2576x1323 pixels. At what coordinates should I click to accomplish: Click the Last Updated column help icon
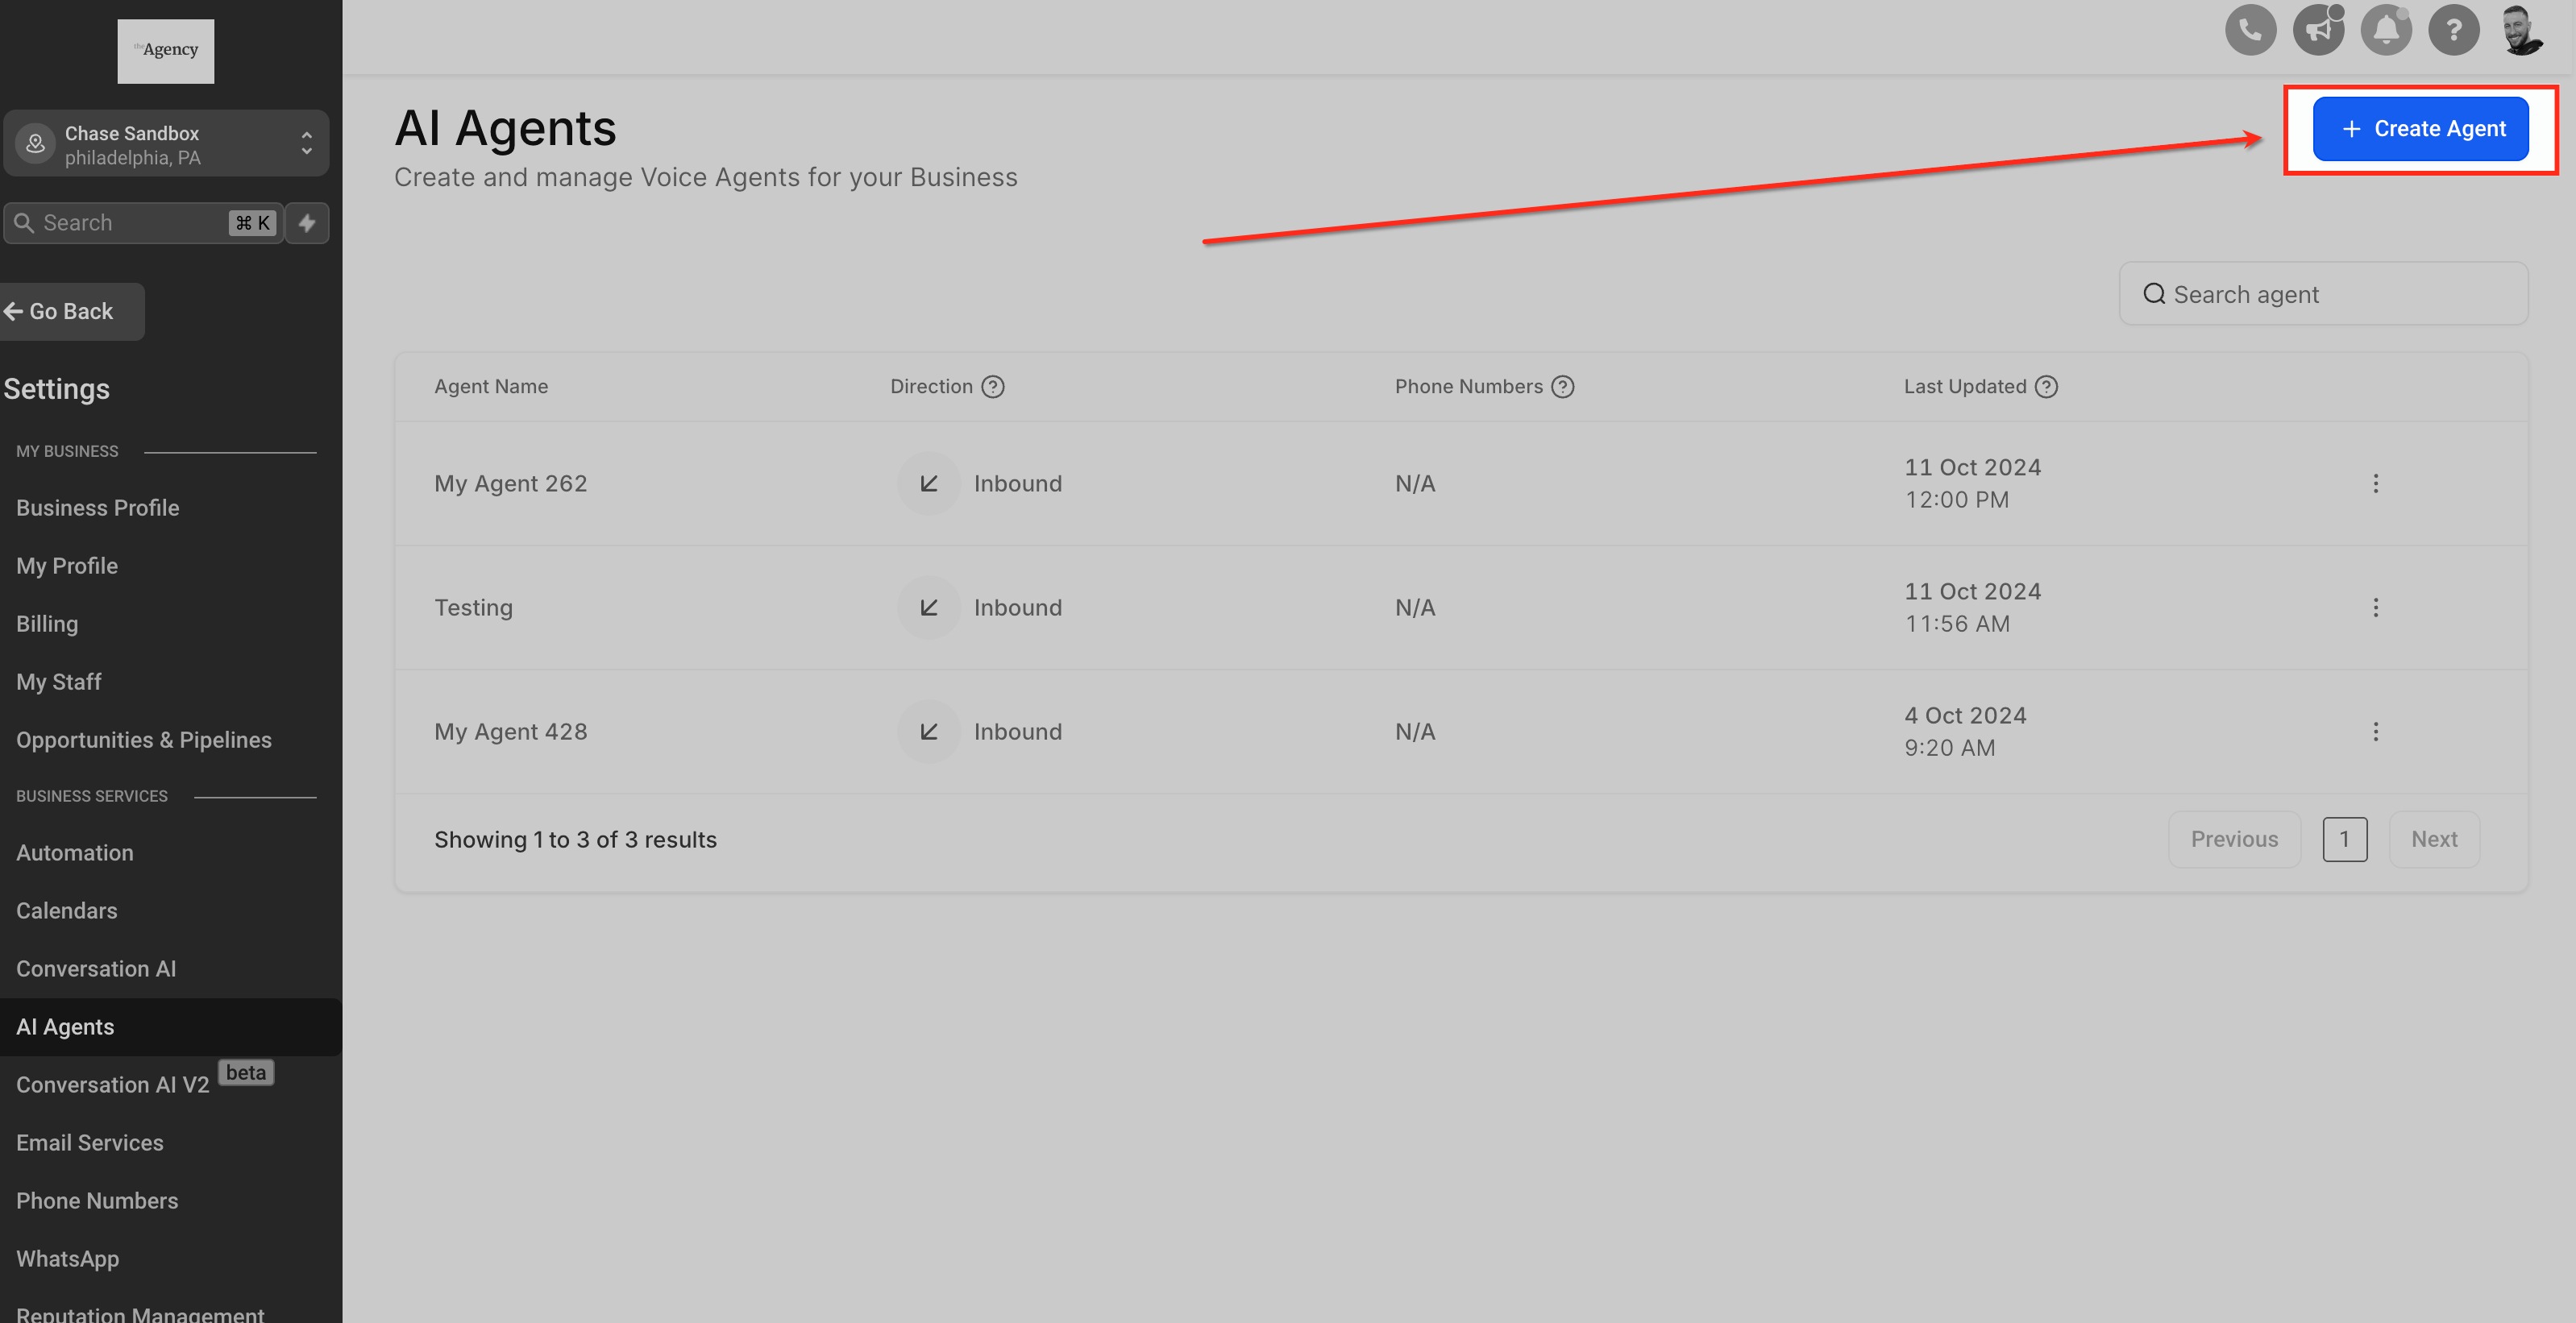(2046, 387)
